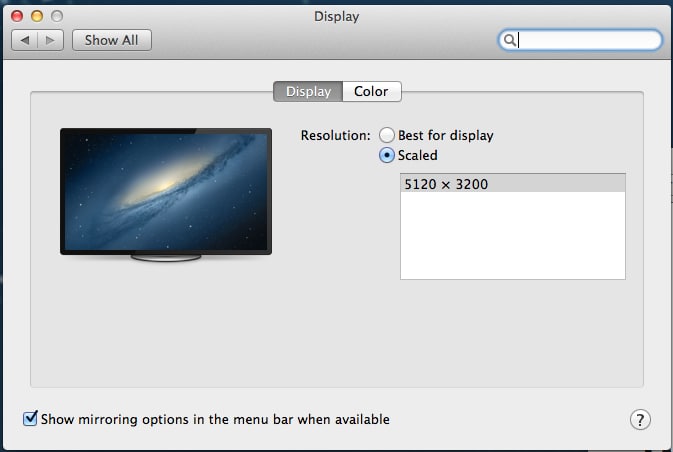Focus the search field in the toolbar
673x452 pixels.
tap(580, 40)
